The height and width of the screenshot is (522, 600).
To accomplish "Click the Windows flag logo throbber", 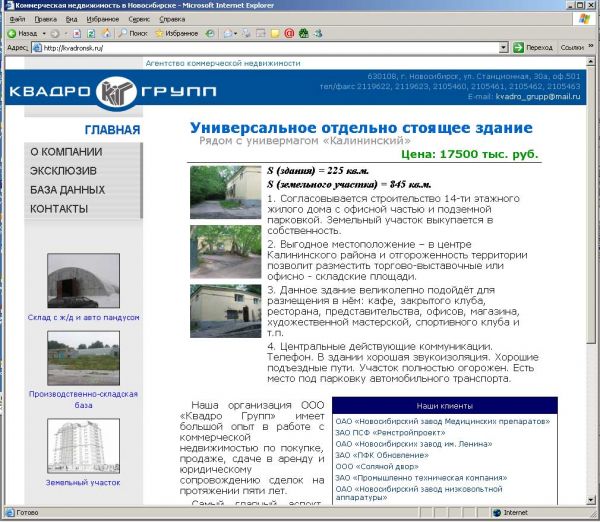I will click(584, 19).
